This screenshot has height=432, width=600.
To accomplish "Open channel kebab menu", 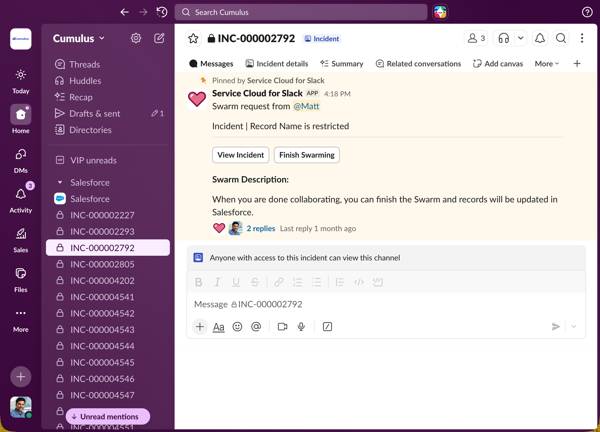I will click(582, 38).
